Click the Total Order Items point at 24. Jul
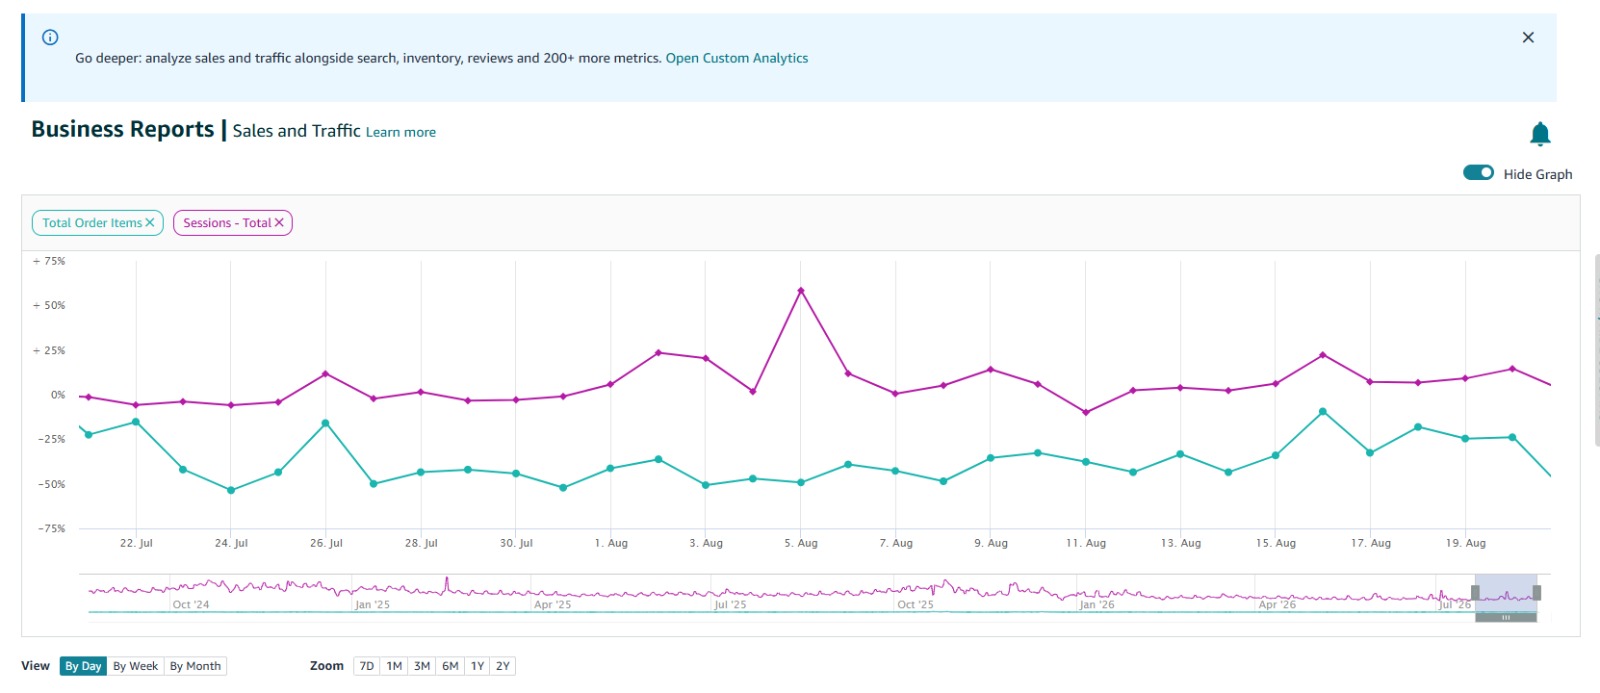 pyautogui.click(x=231, y=491)
